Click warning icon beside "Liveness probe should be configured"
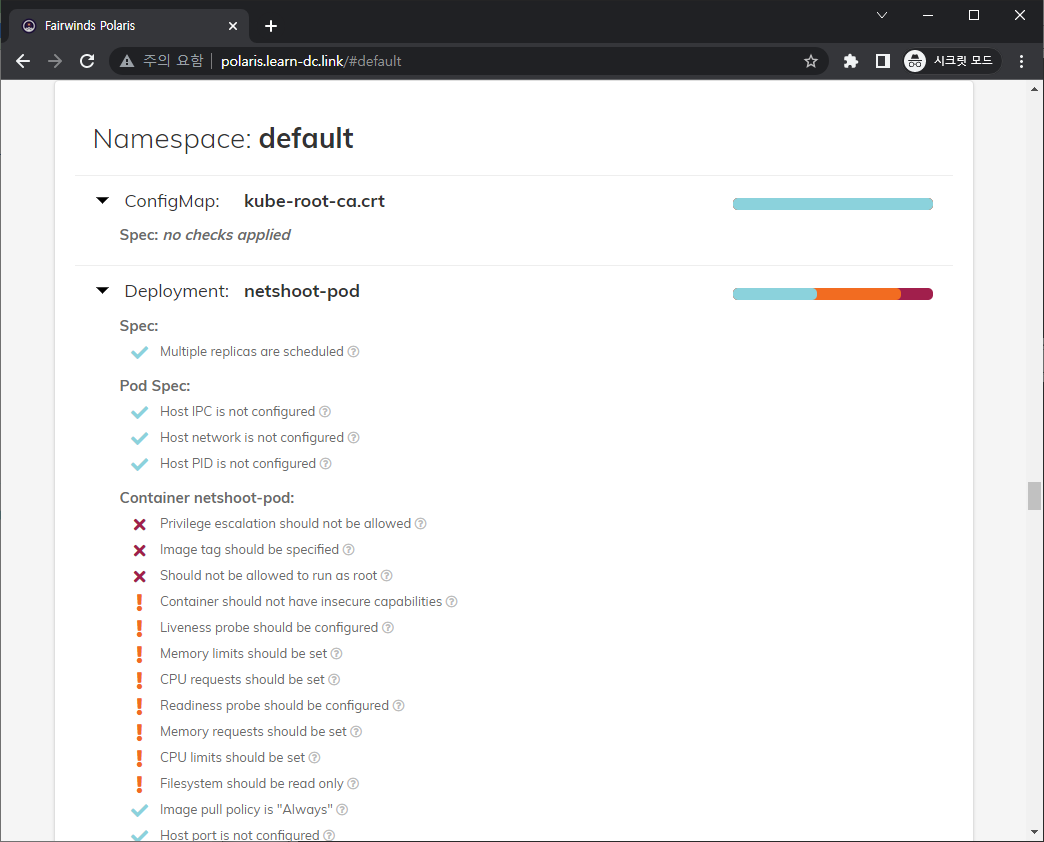This screenshot has height=842, width=1044. [139, 627]
